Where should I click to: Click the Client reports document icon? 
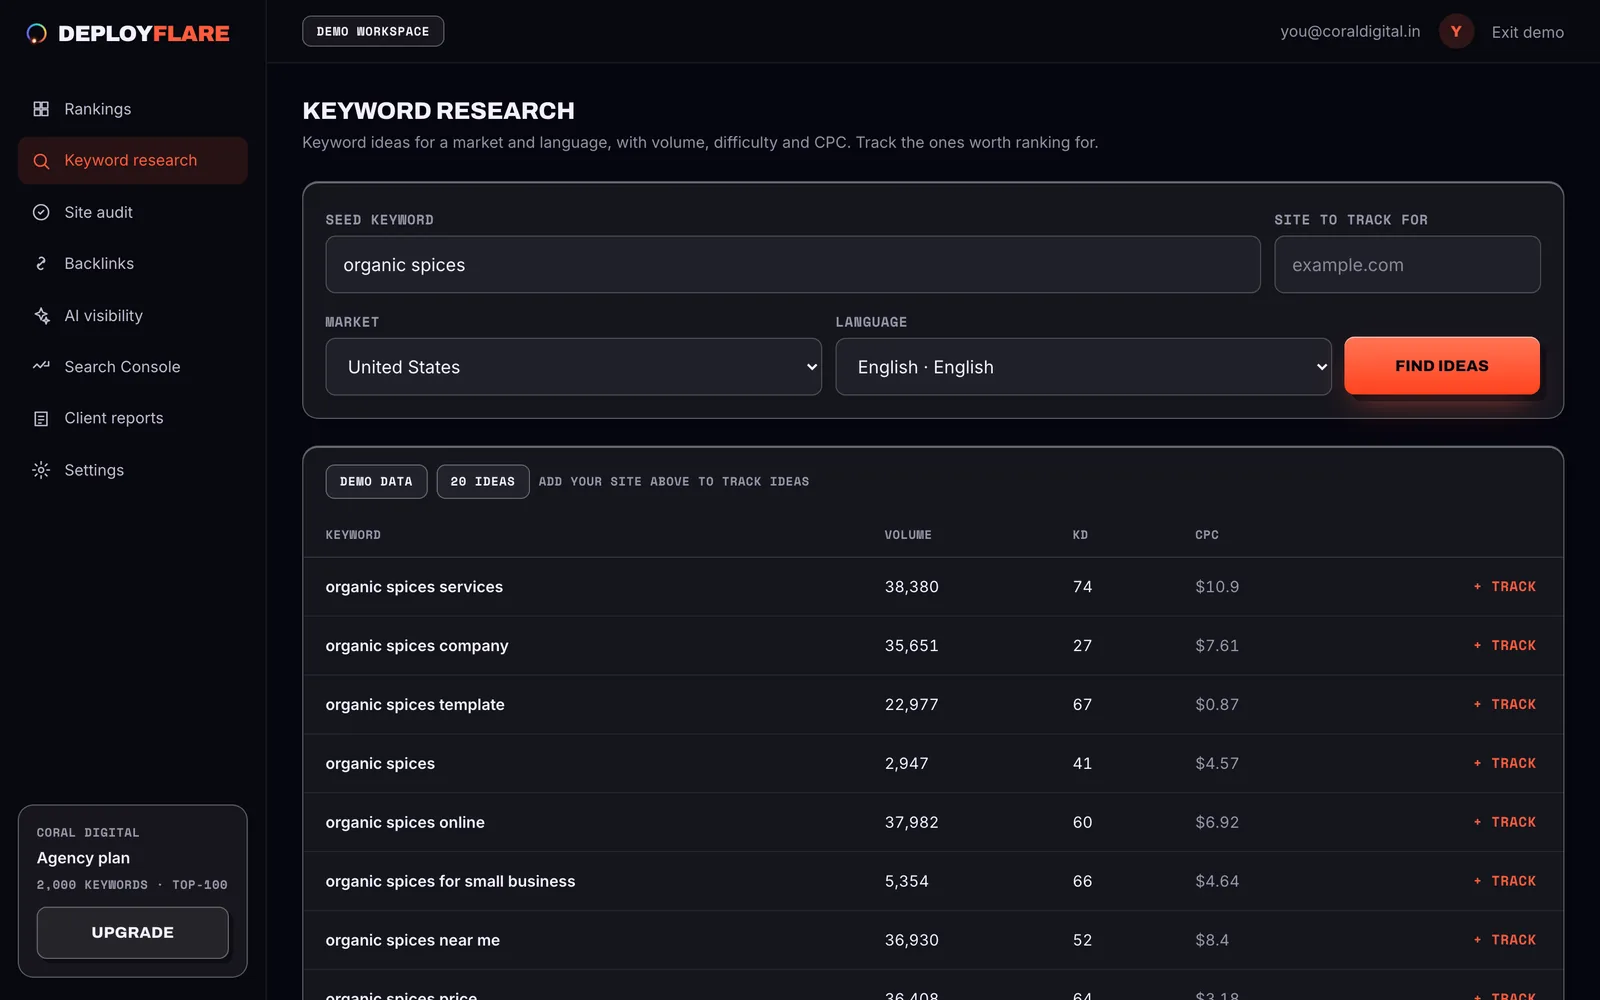(x=41, y=419)
